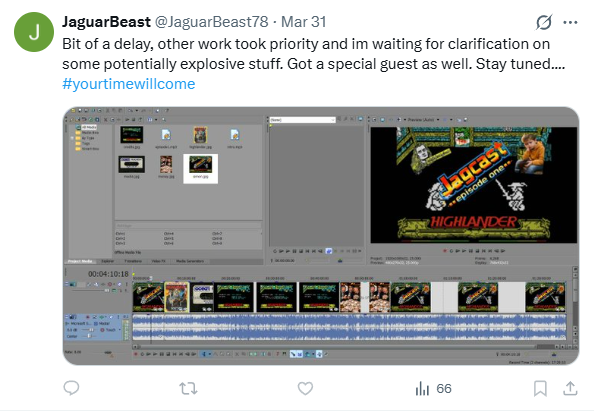
Task: Follow the #yourtimewillcome hashtag link
Action: [x=129, y=84]
